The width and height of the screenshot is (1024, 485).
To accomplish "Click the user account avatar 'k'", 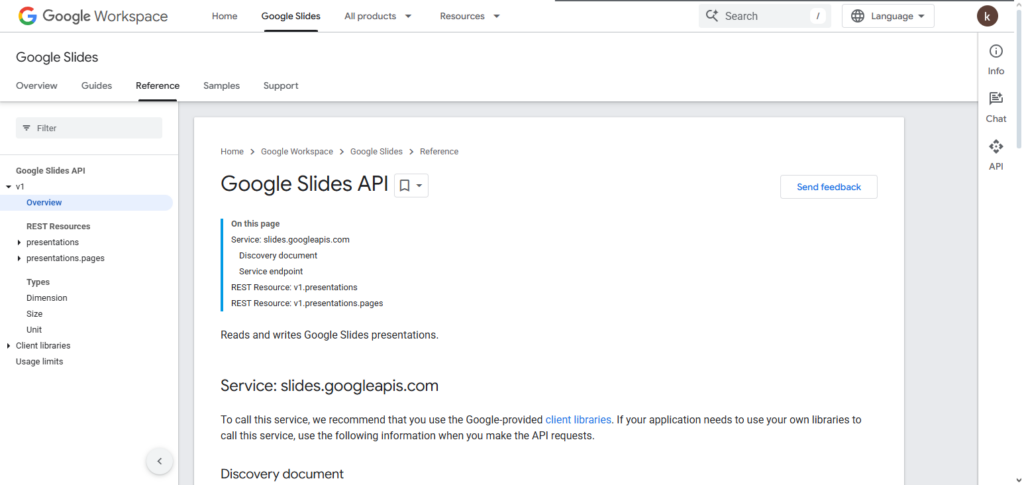I will click(x=987, y=16).
